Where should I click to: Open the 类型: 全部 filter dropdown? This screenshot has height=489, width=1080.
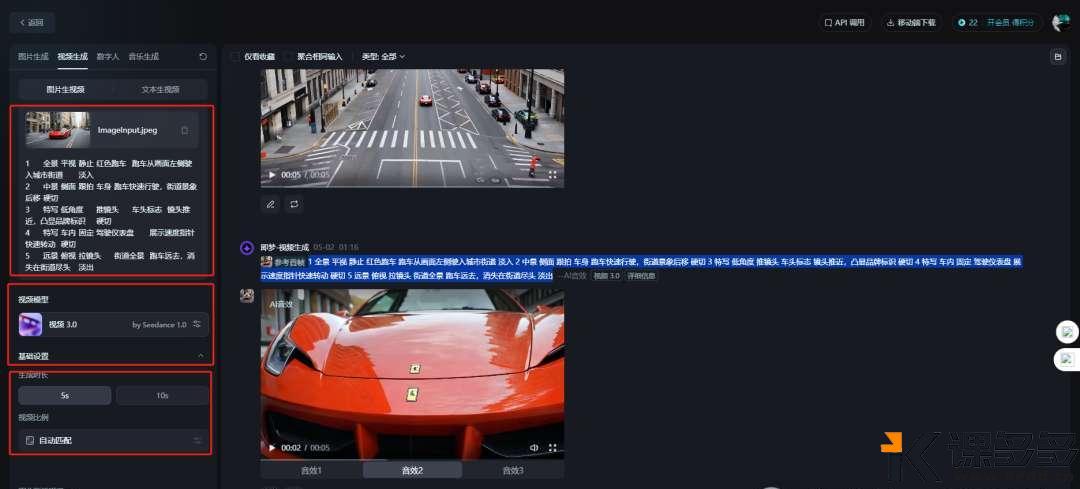[383, 56]
